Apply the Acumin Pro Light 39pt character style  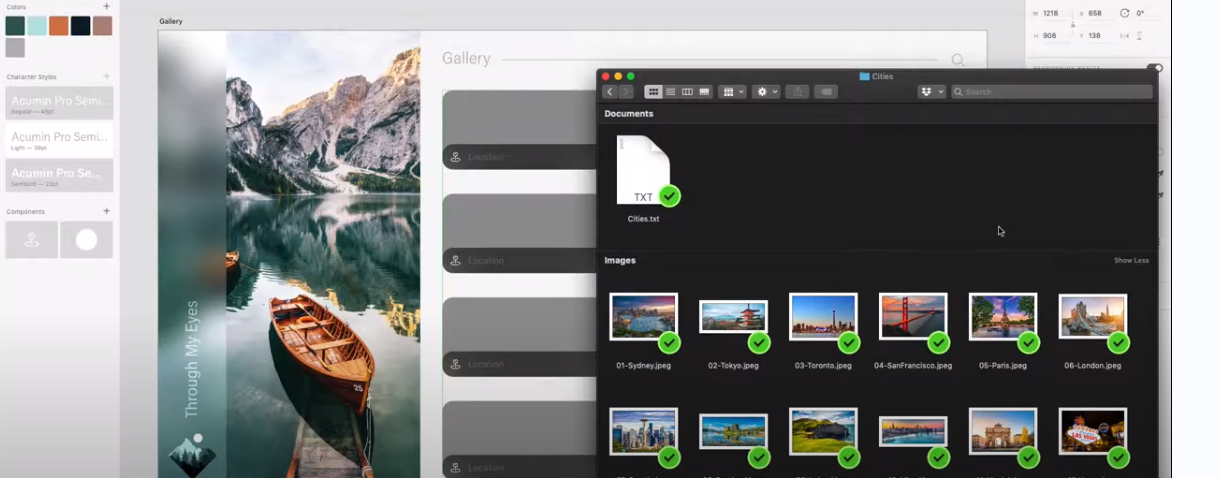[x=59, y=139]
